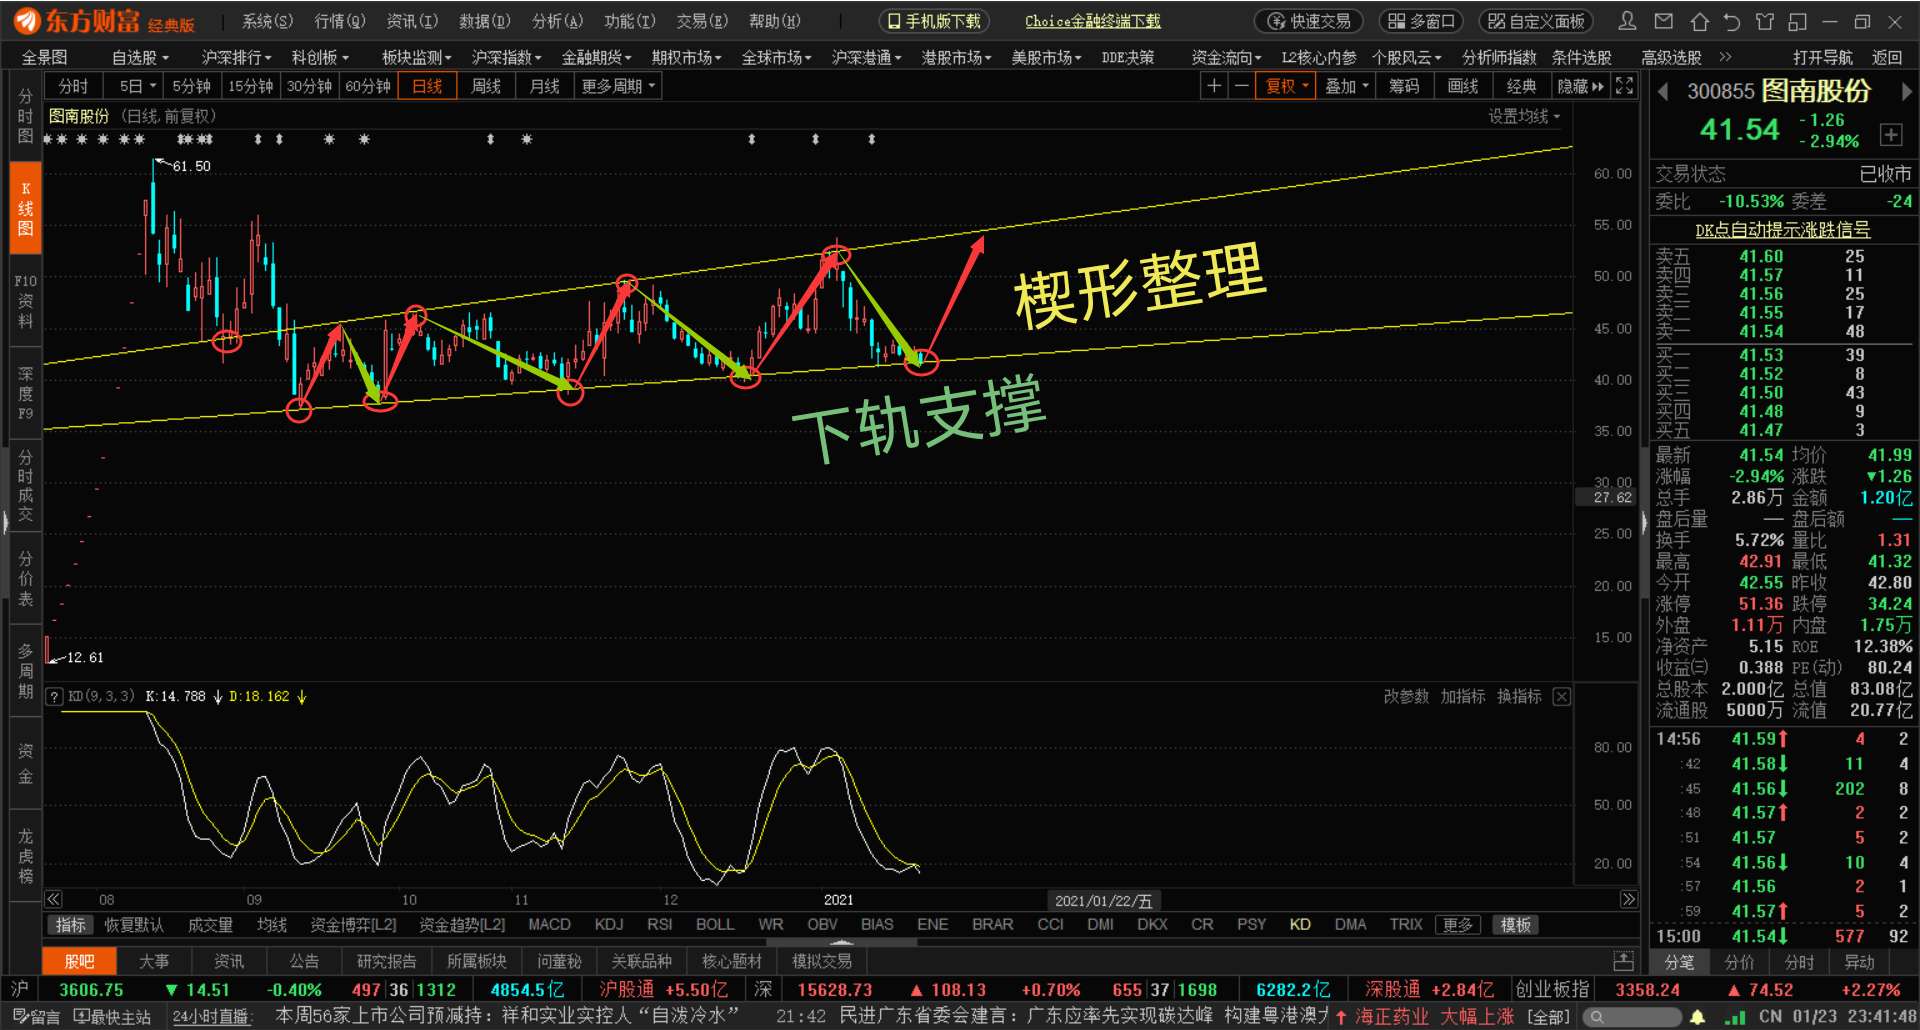Open the 深度F9 sidebar panel
Screen dimensions: 1920x1030
25,393
